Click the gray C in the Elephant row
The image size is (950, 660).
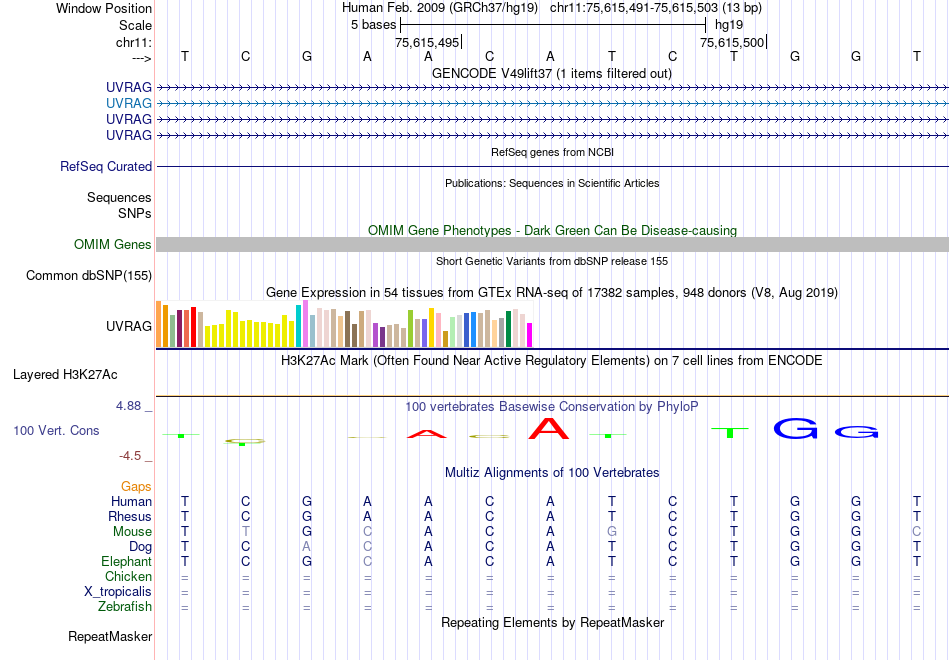[x=367, y=561]
